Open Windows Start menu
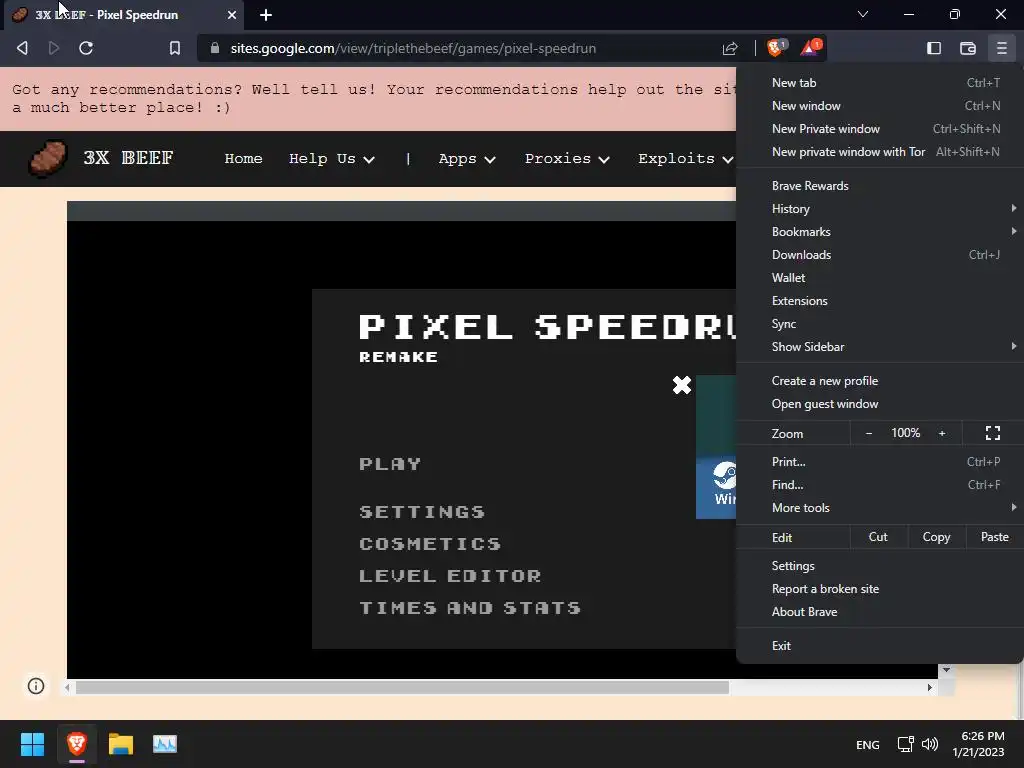 [32, 744]
